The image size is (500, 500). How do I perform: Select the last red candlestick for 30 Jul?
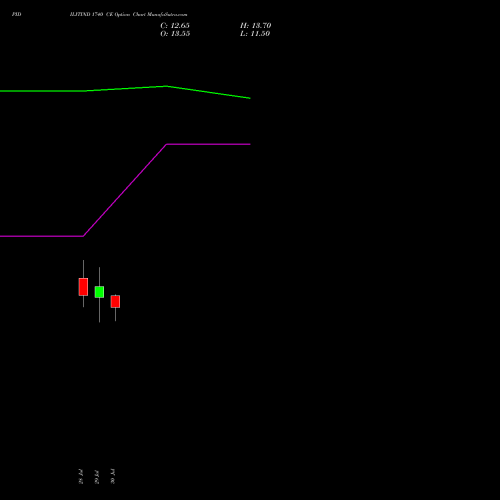pyautogui.click(x=115, y=301)
